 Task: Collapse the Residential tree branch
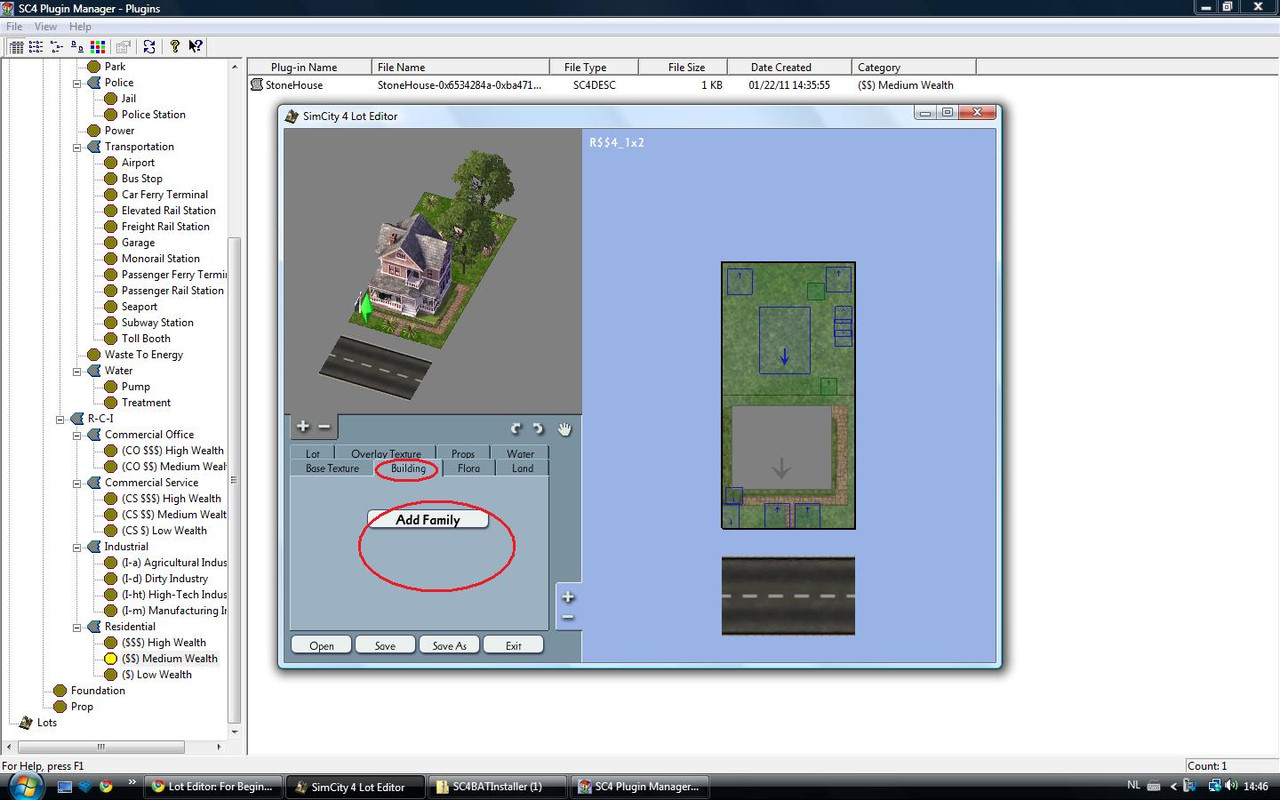[77, 627]
